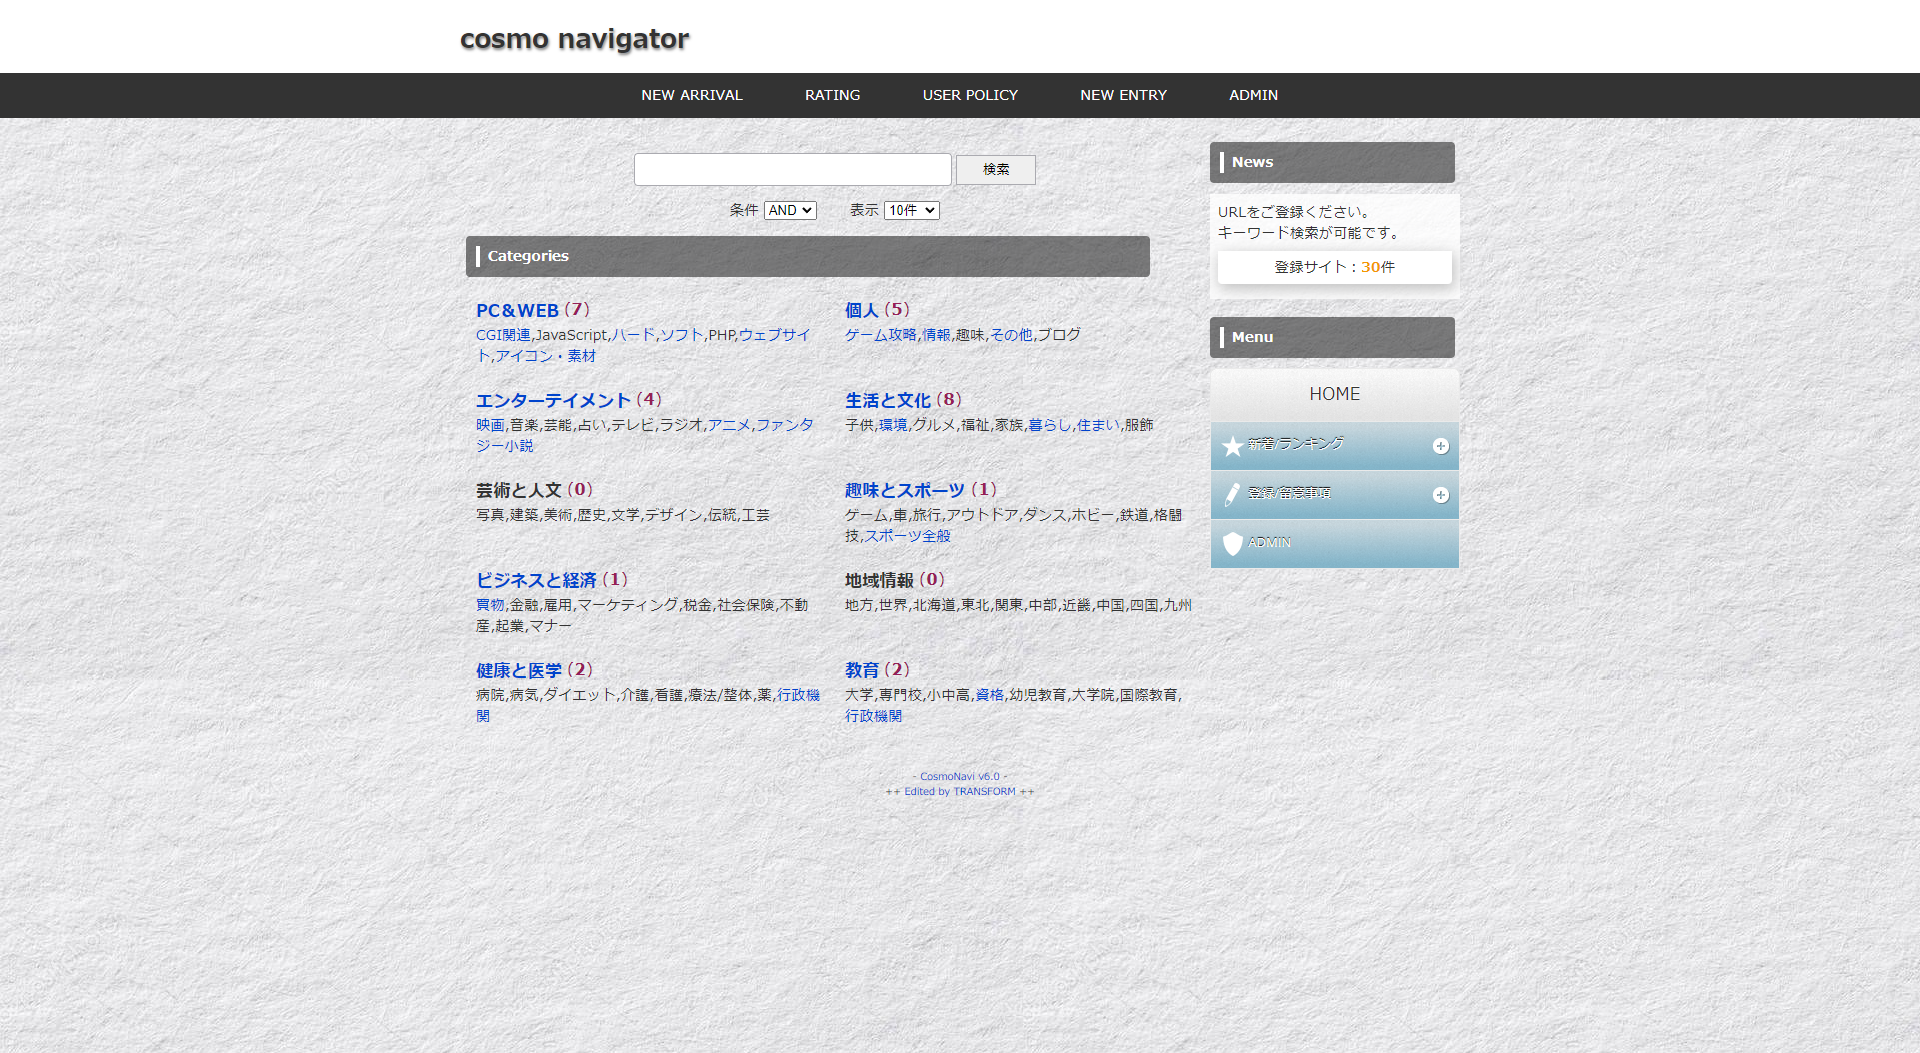Select NEW ENTRY in the navigation bar
This screenshot has height=1053, width=1920.
[1123, 95]
